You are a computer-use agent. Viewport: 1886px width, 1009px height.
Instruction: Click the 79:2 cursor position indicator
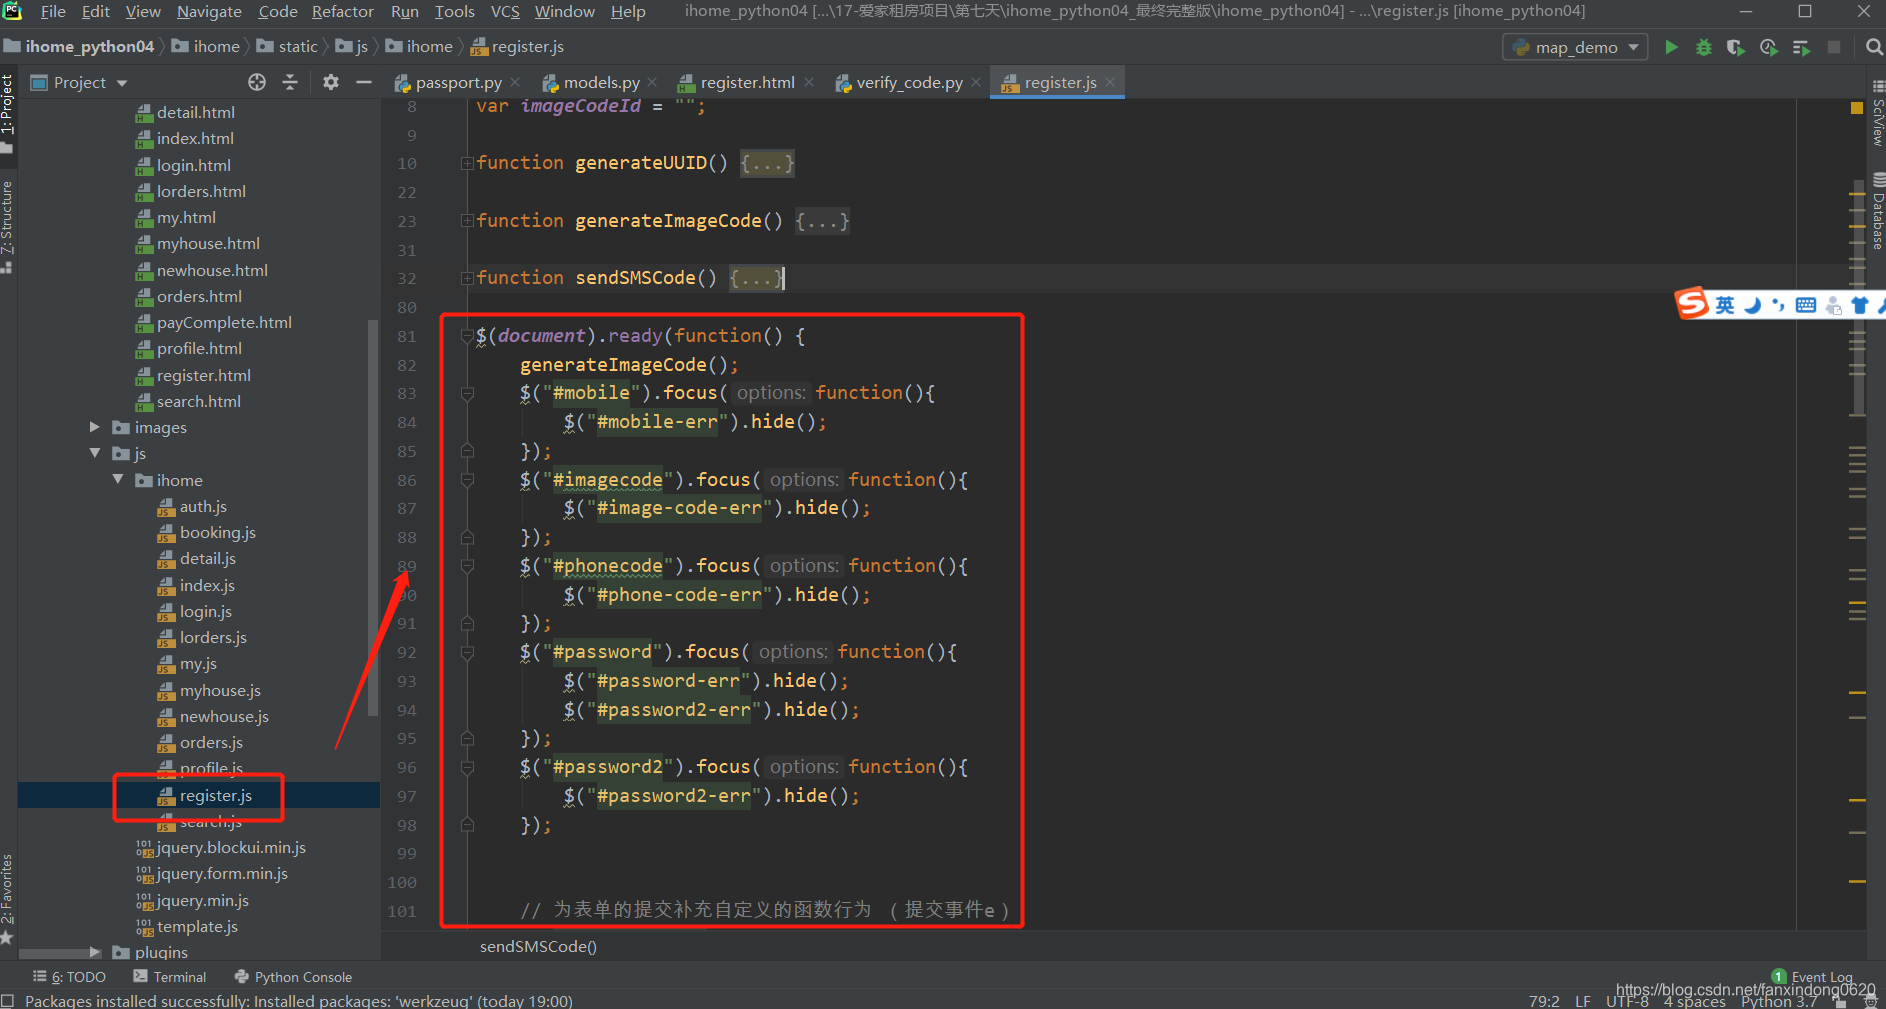pos(1544,1001)
